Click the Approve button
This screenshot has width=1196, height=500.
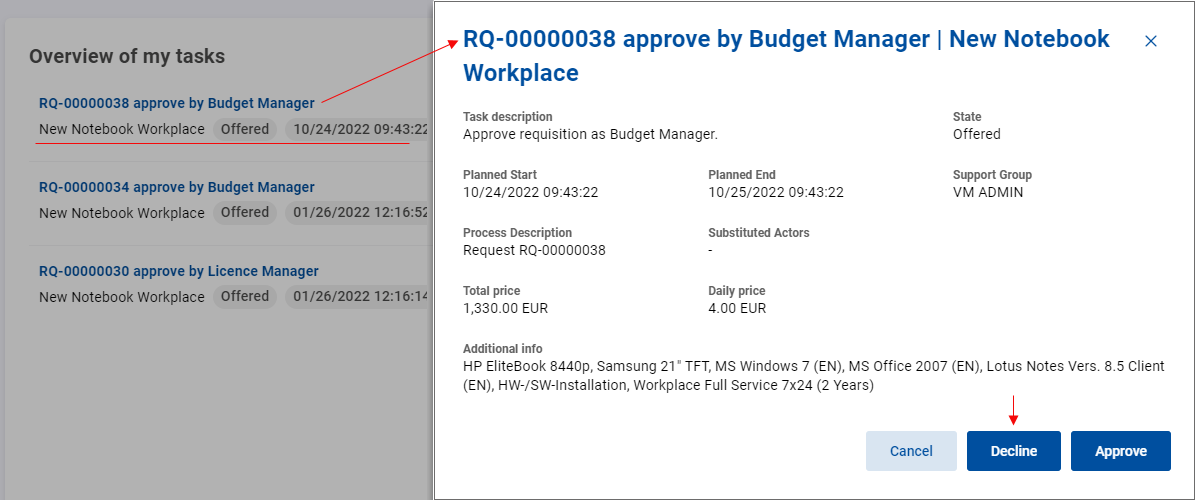(1120, 451)
